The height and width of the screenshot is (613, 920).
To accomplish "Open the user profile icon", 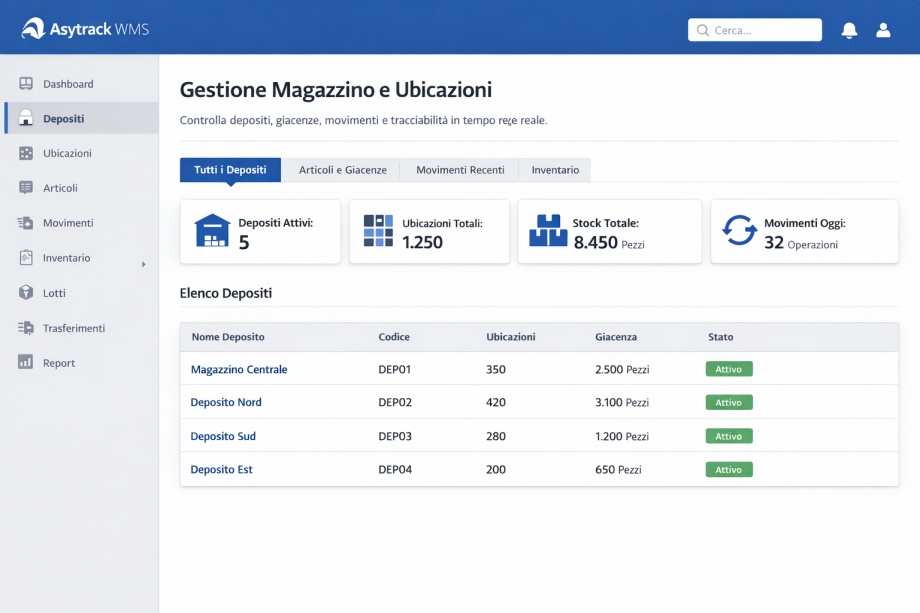I will tap(883, 30).
